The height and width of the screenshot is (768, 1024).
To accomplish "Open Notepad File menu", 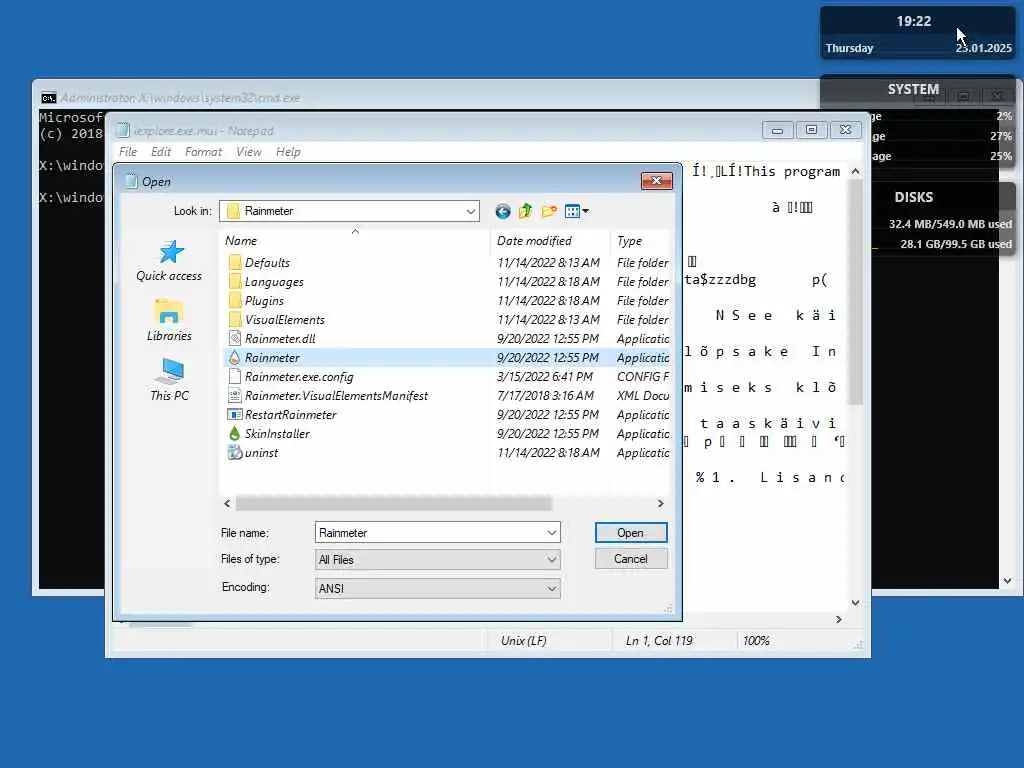I will [x=128, y=152].
